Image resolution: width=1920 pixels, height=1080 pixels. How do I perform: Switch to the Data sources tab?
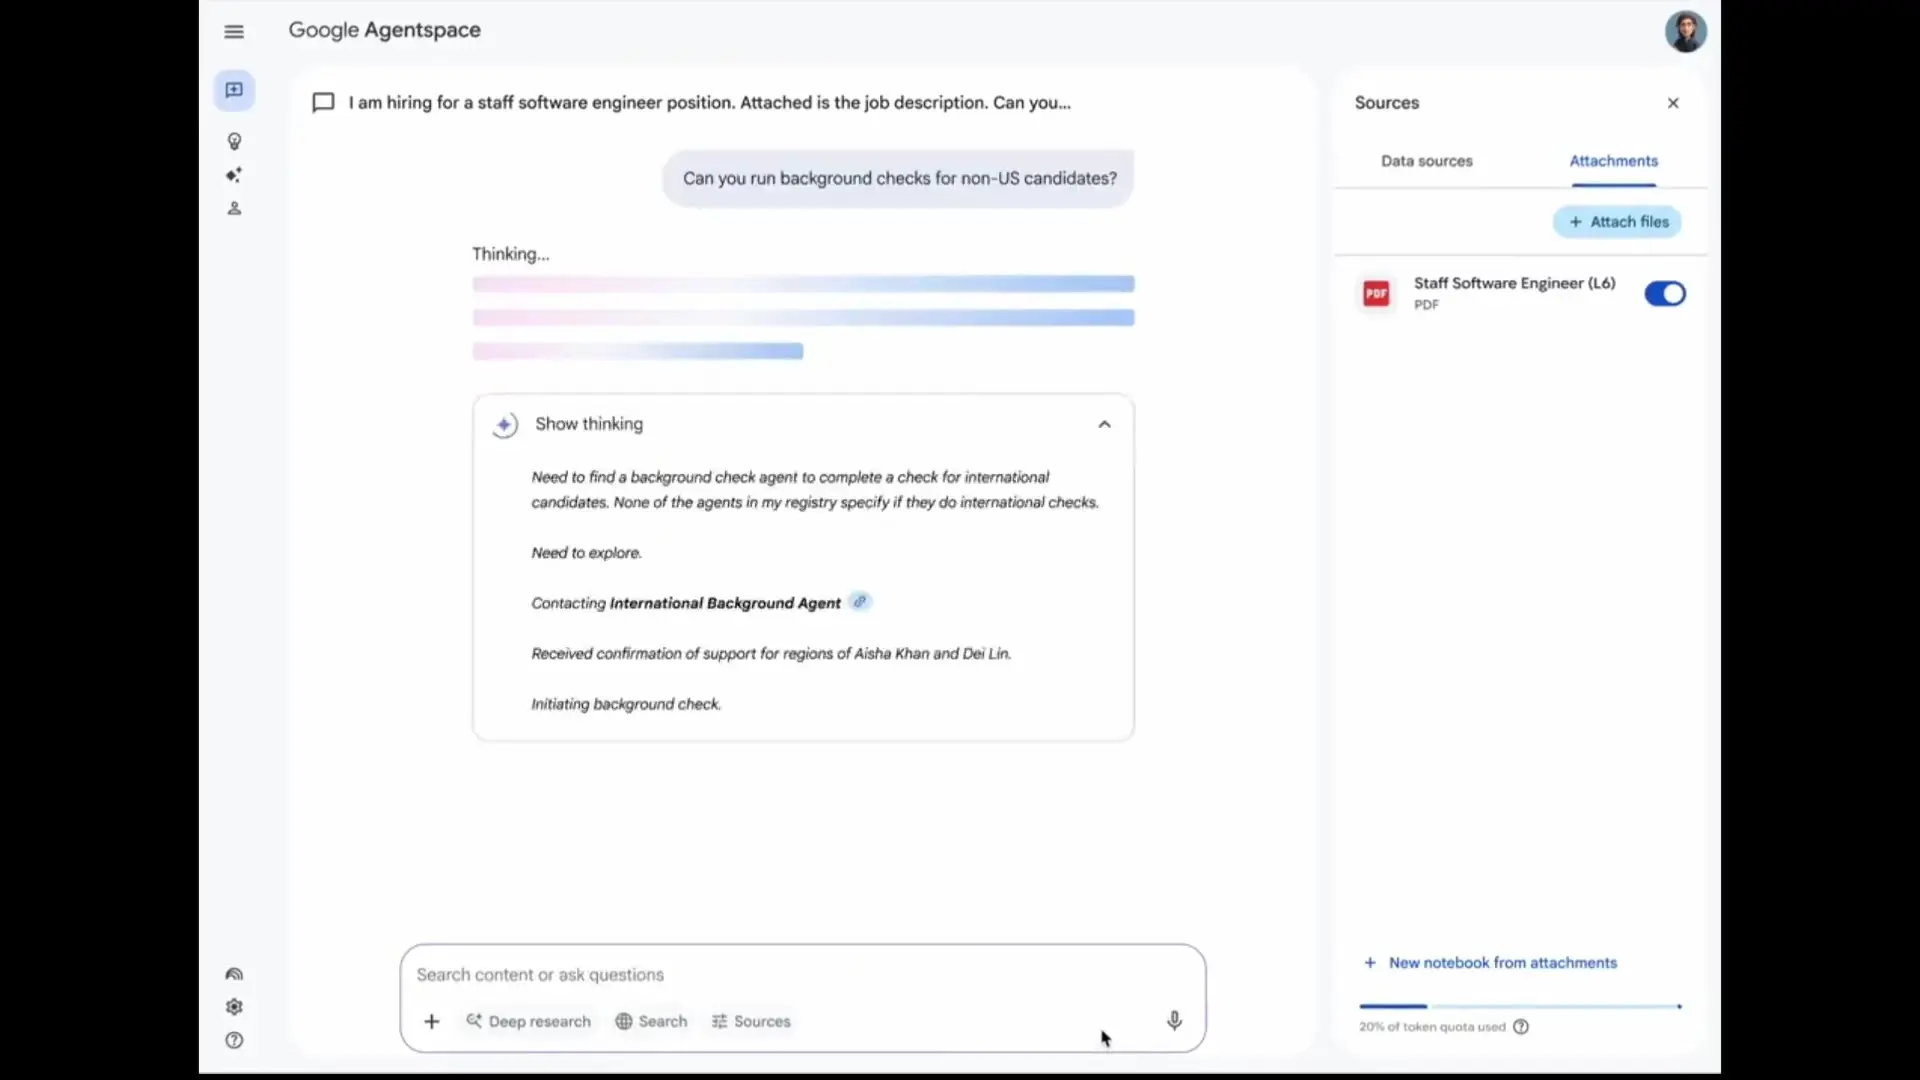pyautogui.click(x=1427, y=161)
